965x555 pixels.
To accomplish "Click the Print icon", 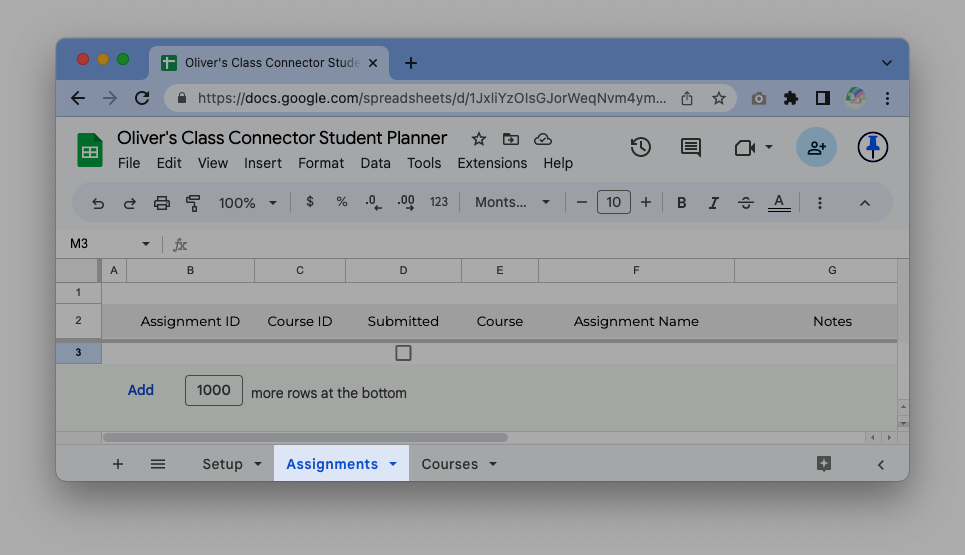I will point(162,203).
